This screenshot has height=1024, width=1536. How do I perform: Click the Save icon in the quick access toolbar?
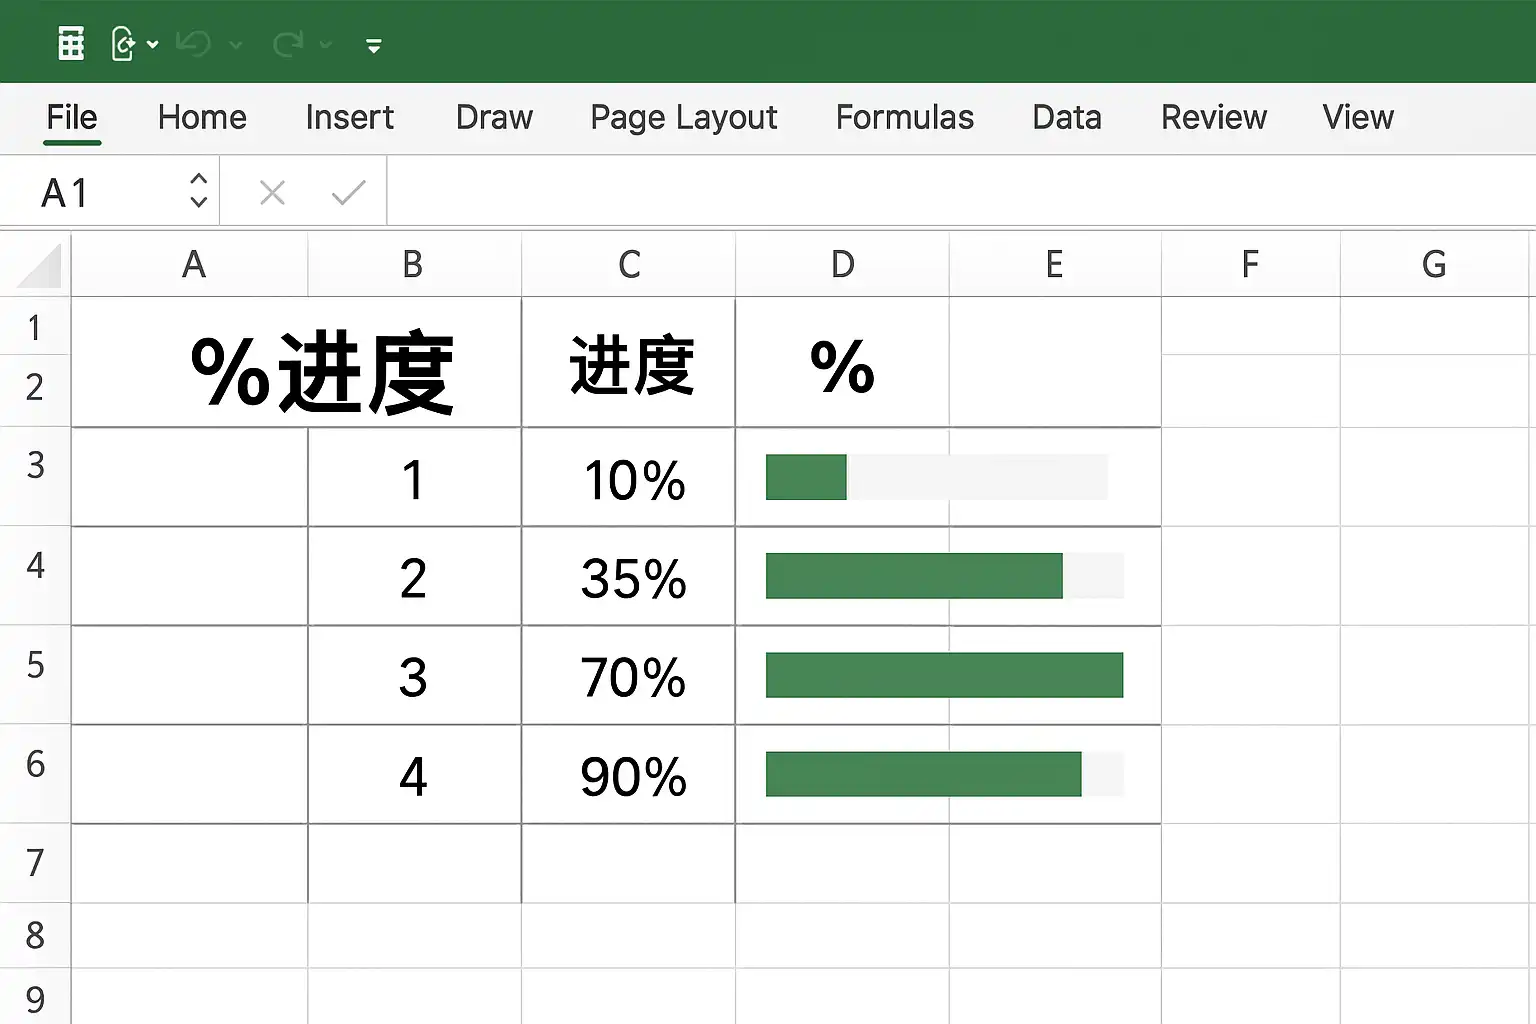pos(123,42)
